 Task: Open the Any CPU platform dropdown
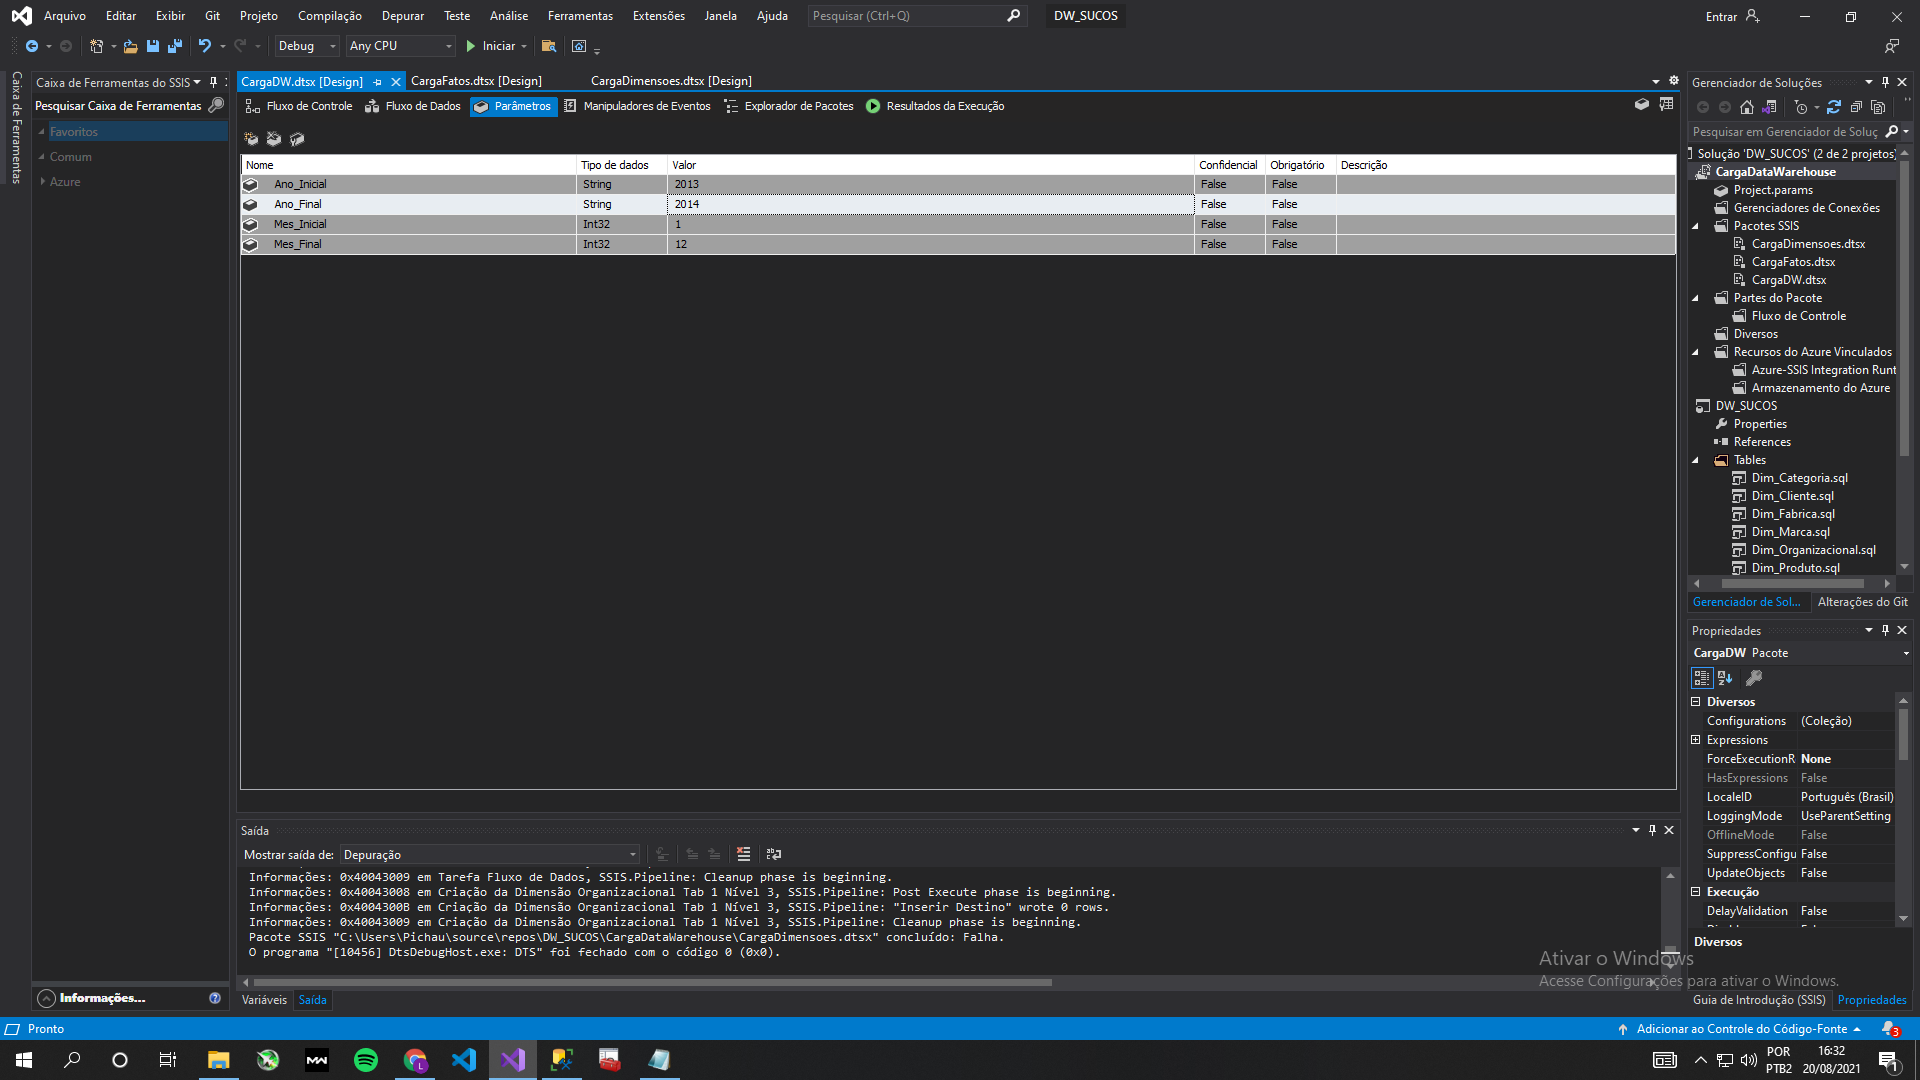pos(400,46)
